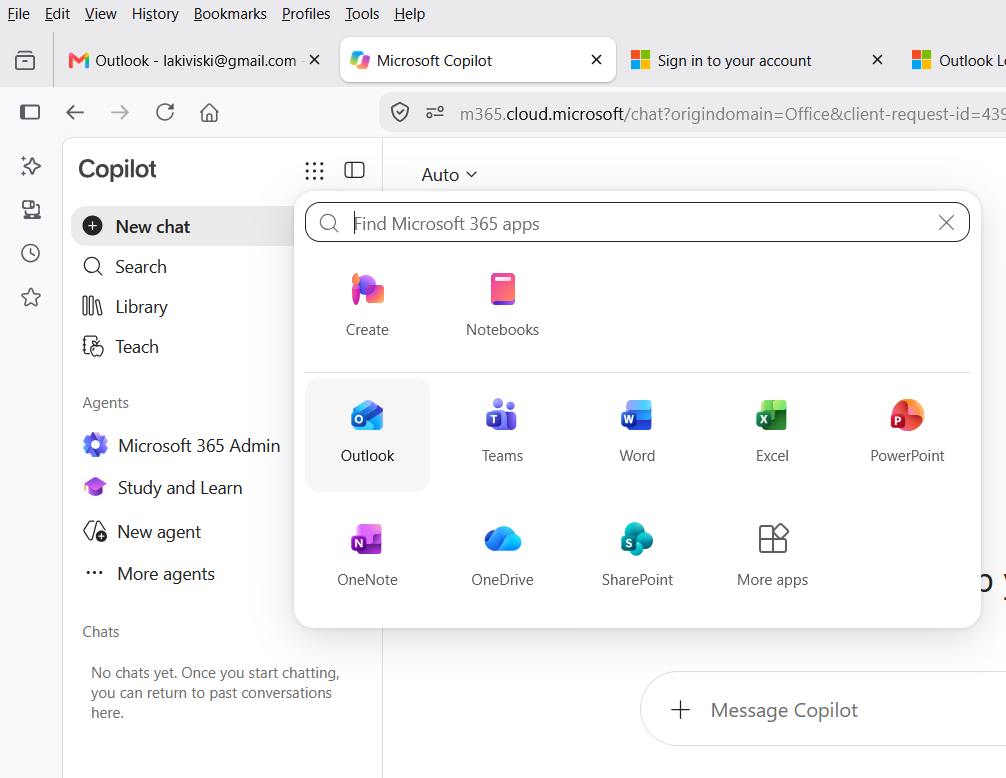Click the More apps tile
The width and height of the screenshot is (1006, 778).
pos(772,555)
